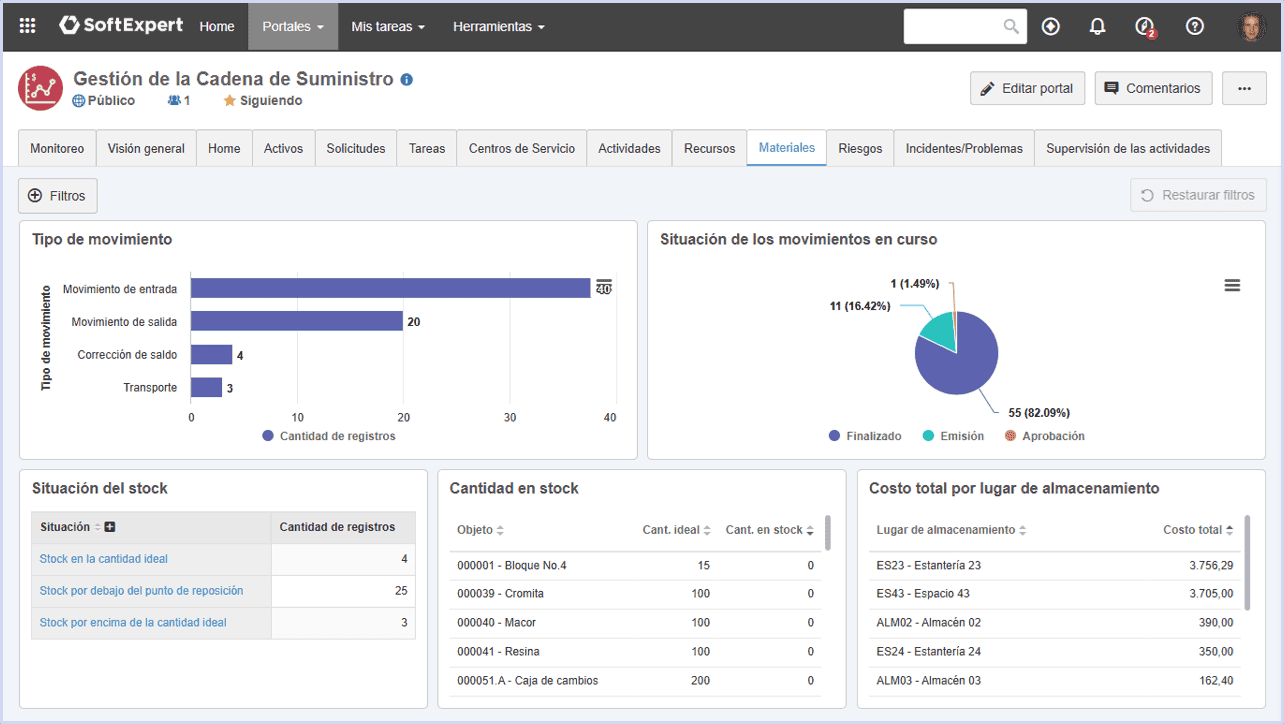Open the Comentarios button
The width and height of the screenshot is (1284, 724).
[1153, 88]
